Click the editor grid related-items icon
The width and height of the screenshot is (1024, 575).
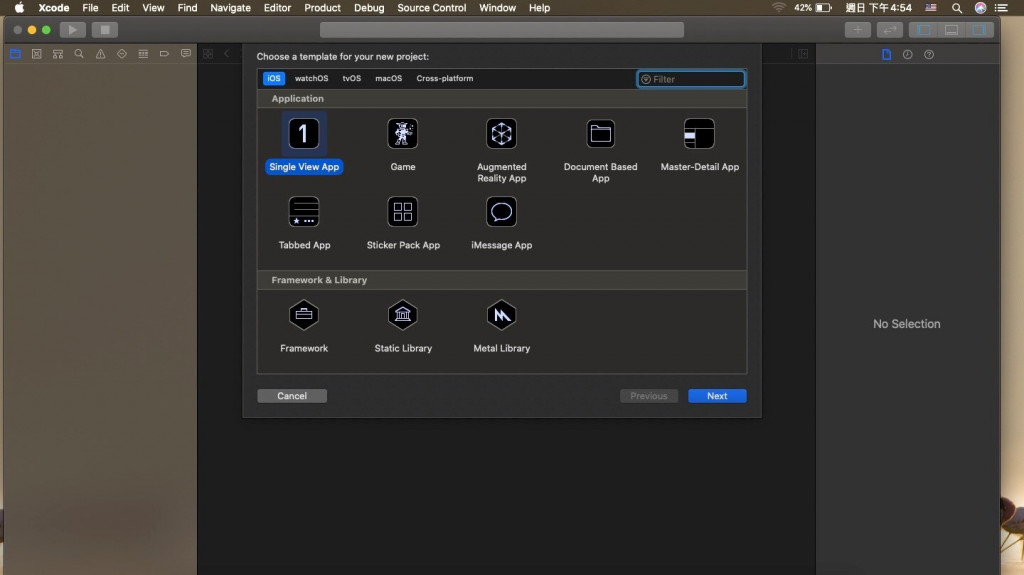coord(208,54)
